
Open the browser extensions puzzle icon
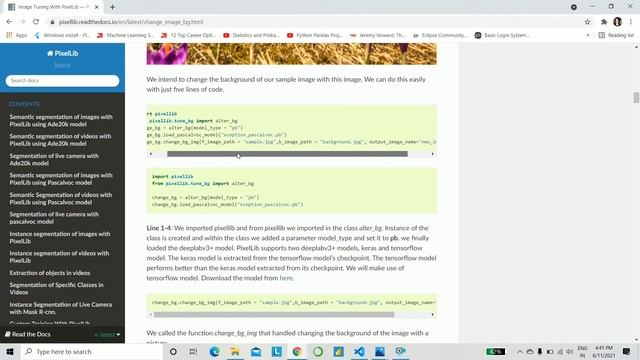point(604,22)
